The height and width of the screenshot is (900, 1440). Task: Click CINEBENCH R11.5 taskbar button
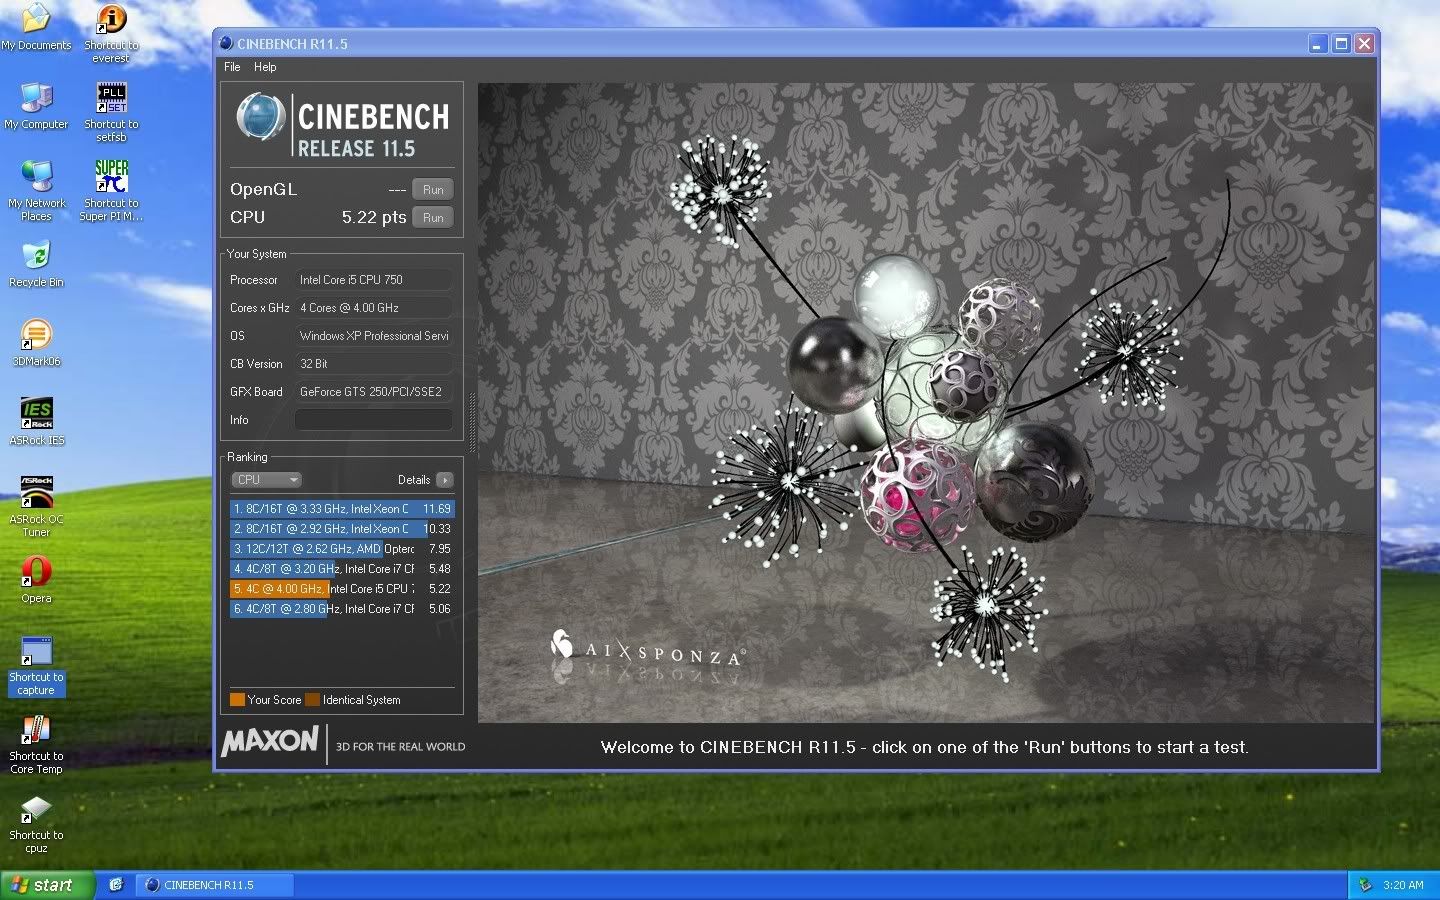tap(215, 885)
